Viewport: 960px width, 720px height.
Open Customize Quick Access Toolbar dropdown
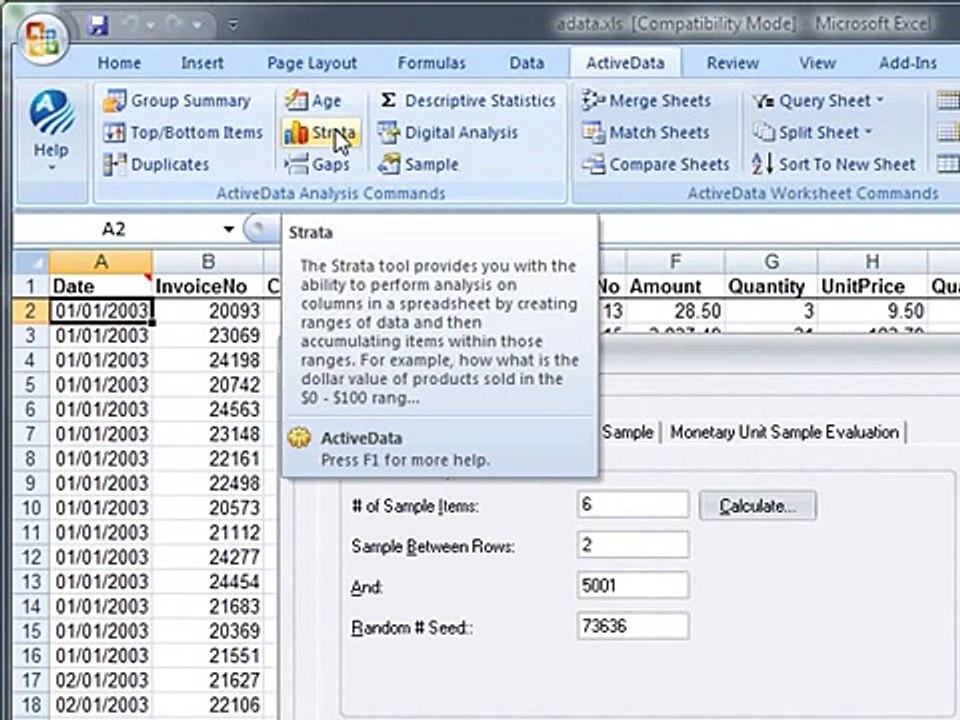coord(233,25)
